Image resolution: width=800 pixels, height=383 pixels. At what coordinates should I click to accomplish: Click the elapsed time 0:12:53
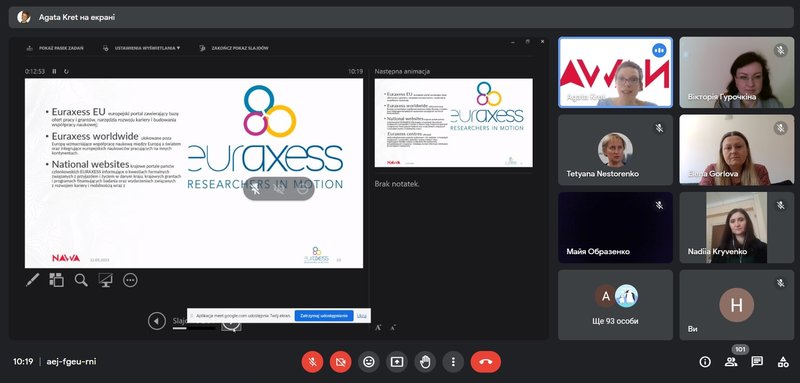pos(35,71)
